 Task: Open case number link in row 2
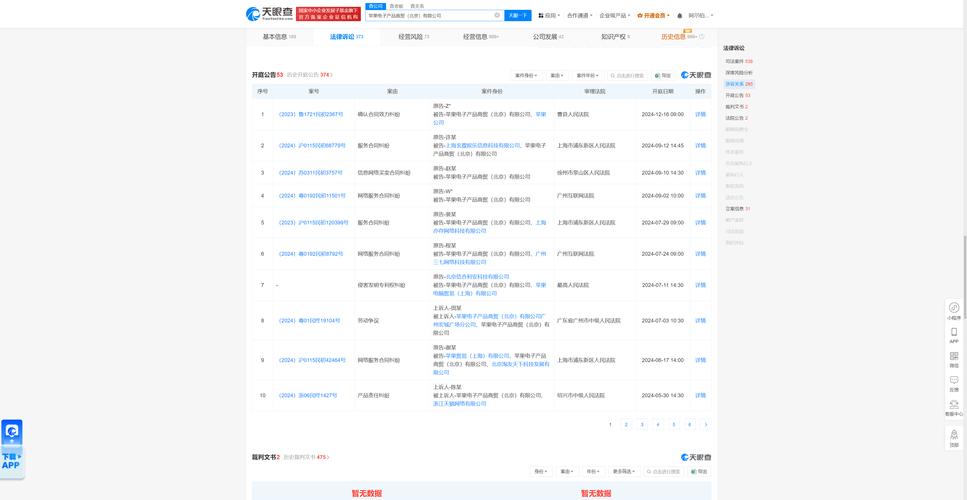pos(311,146)
